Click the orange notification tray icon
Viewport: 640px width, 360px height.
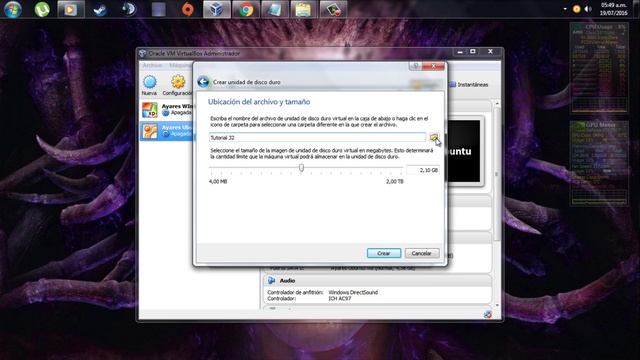tap(576, 9)
